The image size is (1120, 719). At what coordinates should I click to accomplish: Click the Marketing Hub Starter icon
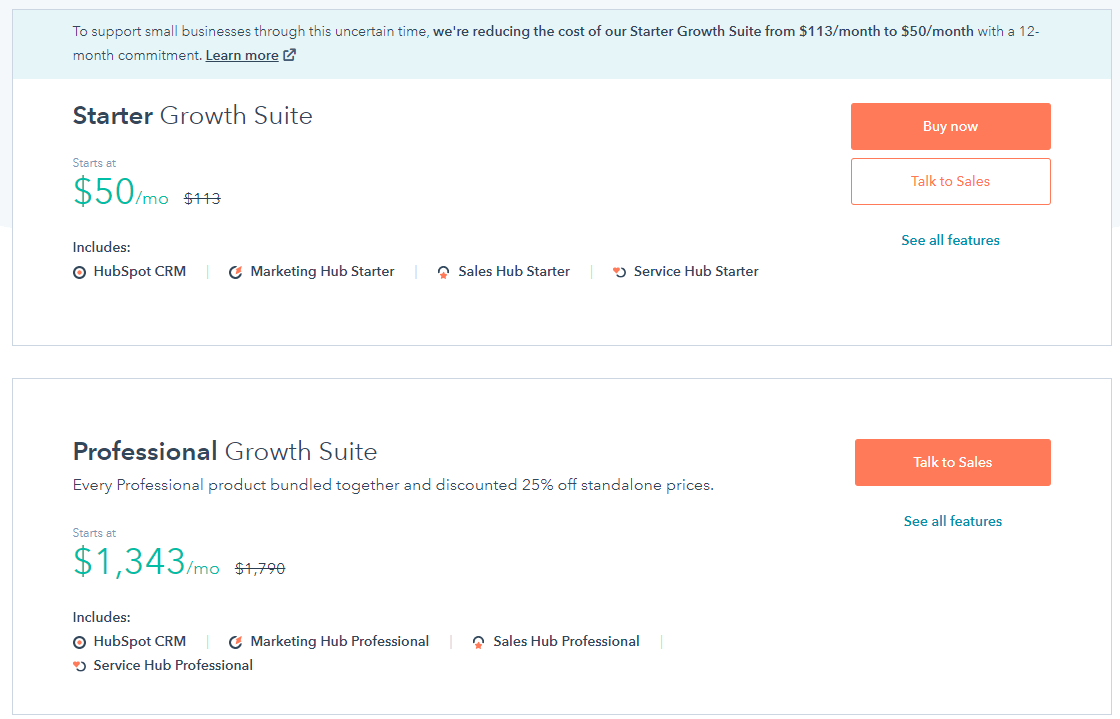click(x=236, y=272)
